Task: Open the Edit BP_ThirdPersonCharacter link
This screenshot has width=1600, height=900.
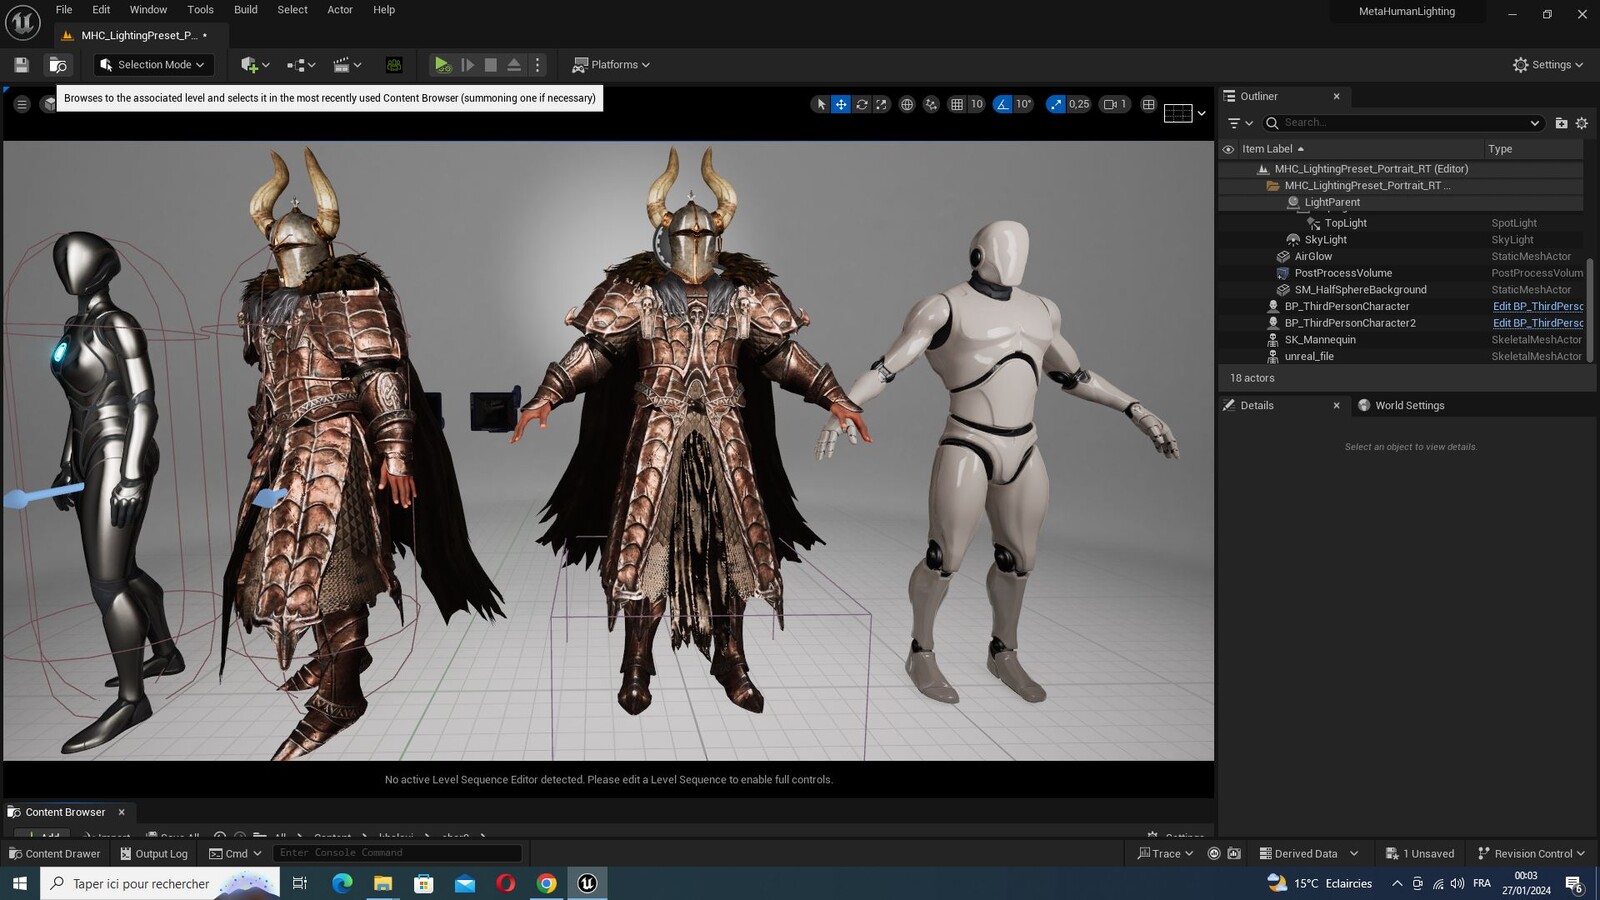Action: point(1537,307)
